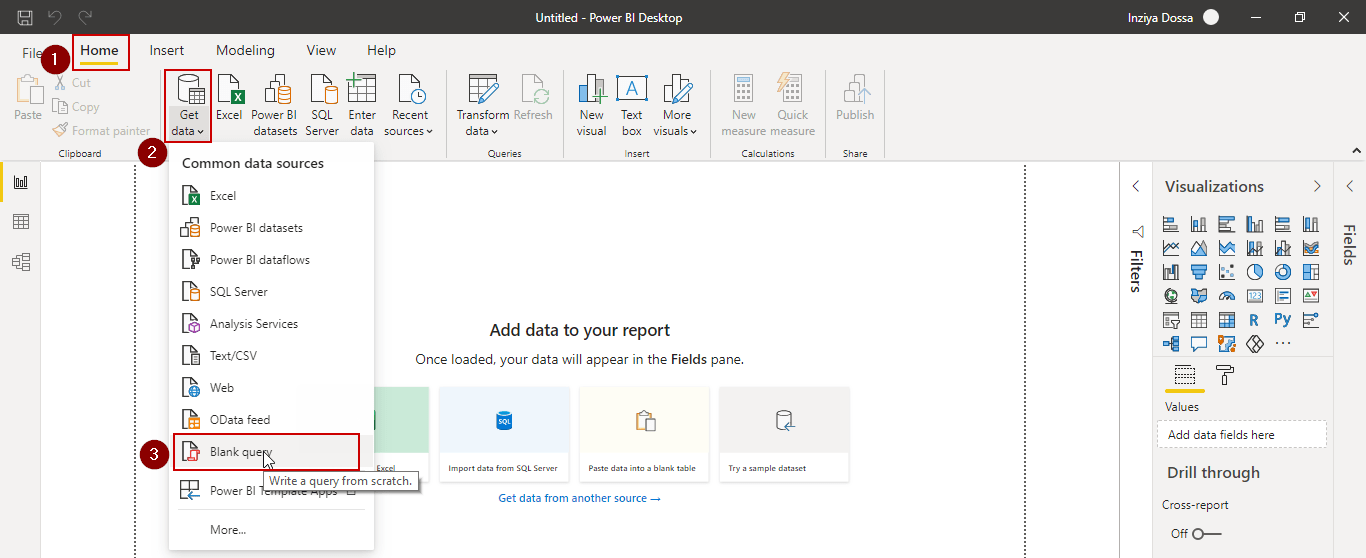Click More... at bottom of data sources menu
This screenshot has height=558, width=1366.
pos(271,530)
